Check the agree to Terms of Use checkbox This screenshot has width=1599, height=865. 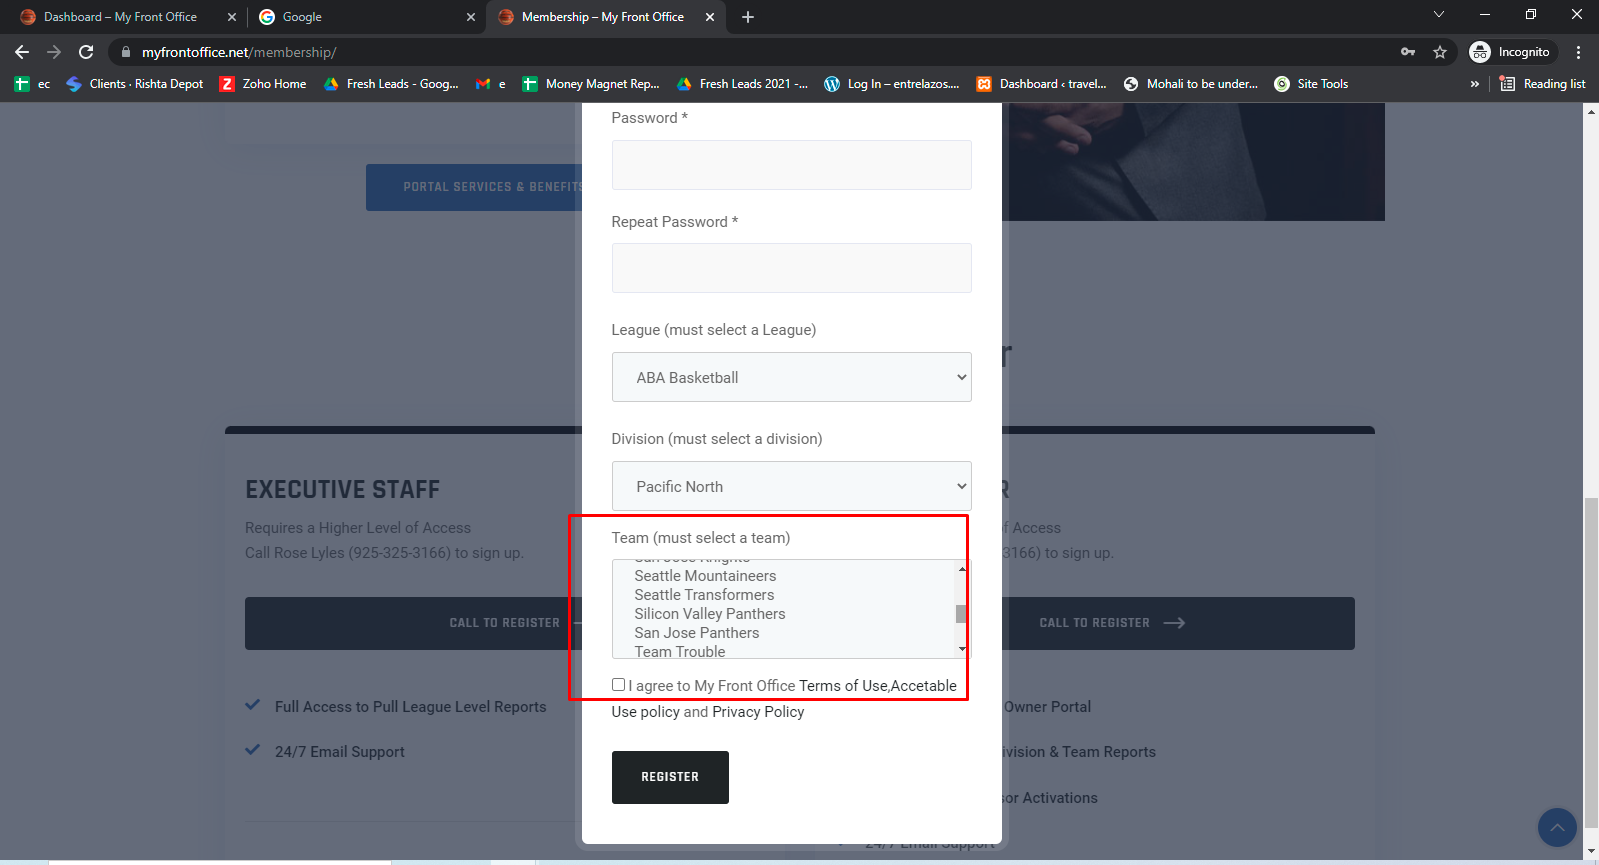pyautogui.click(x=618, y=684)
